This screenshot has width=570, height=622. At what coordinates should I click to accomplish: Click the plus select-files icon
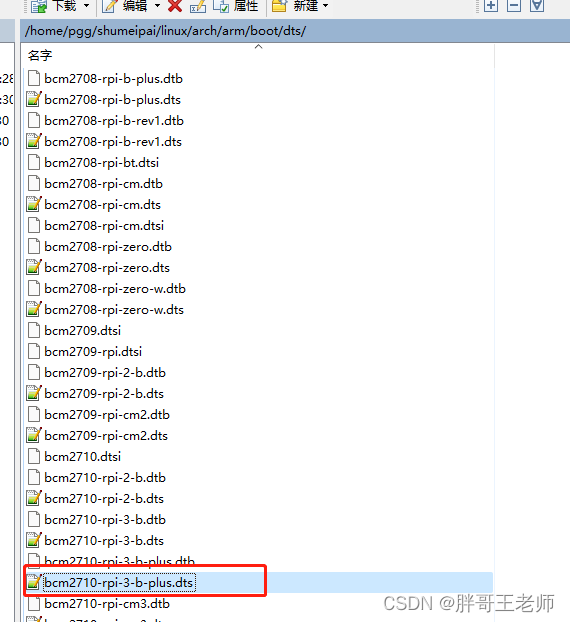[491, 6]
